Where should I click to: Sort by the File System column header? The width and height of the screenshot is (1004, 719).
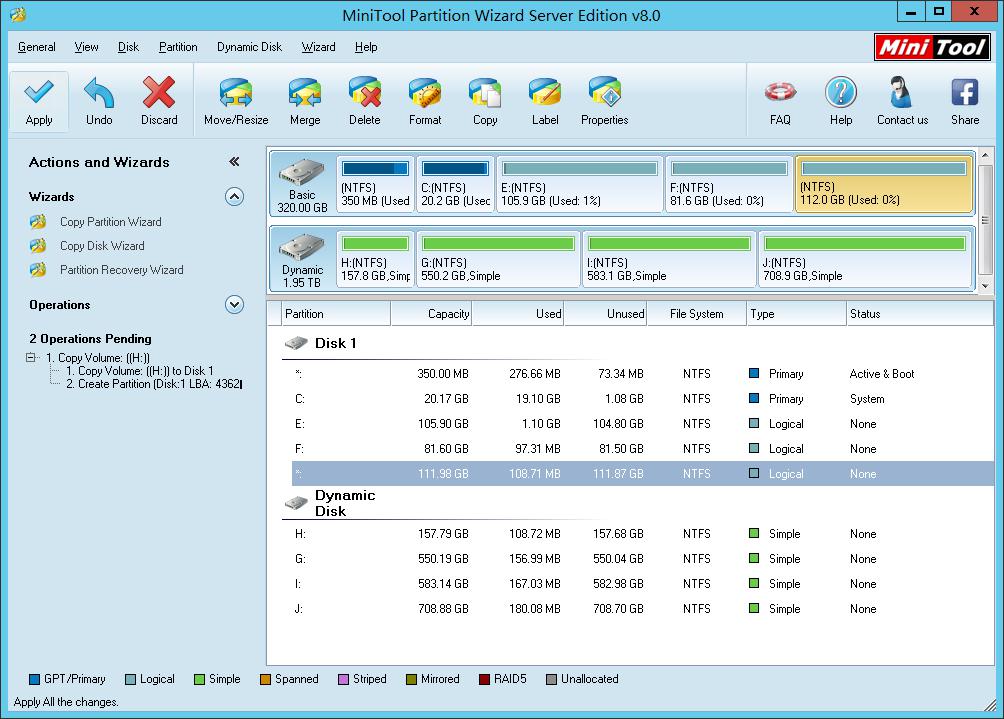tap(697, 314)
